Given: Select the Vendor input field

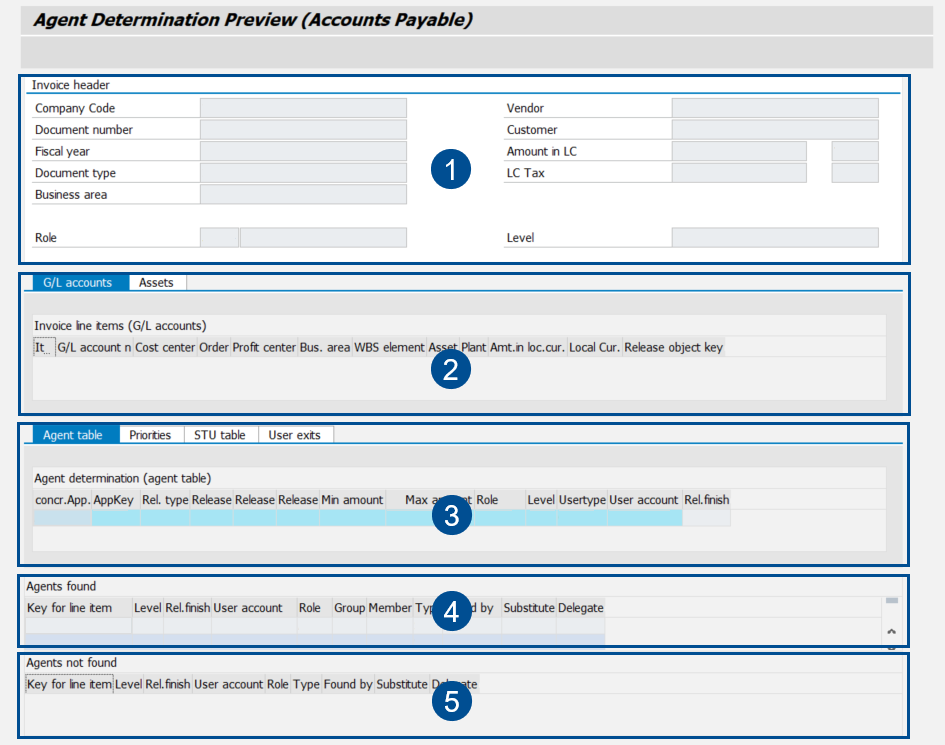Looking at the screenshot, I should pyautogui.click(x=775, y=108).
